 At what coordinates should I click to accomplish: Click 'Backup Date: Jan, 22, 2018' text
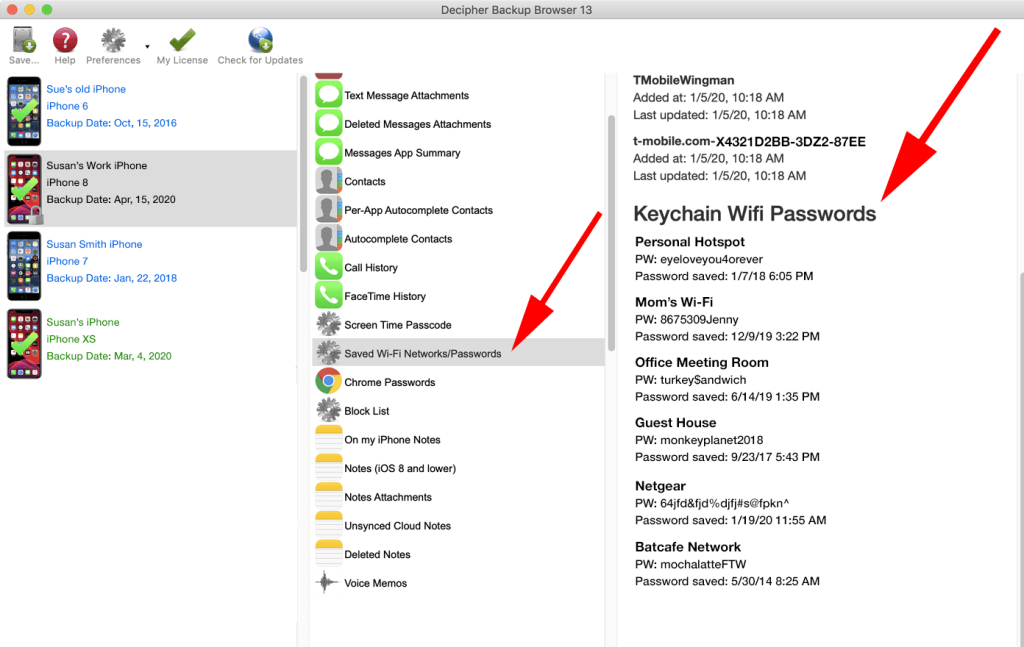pos(112,277)
